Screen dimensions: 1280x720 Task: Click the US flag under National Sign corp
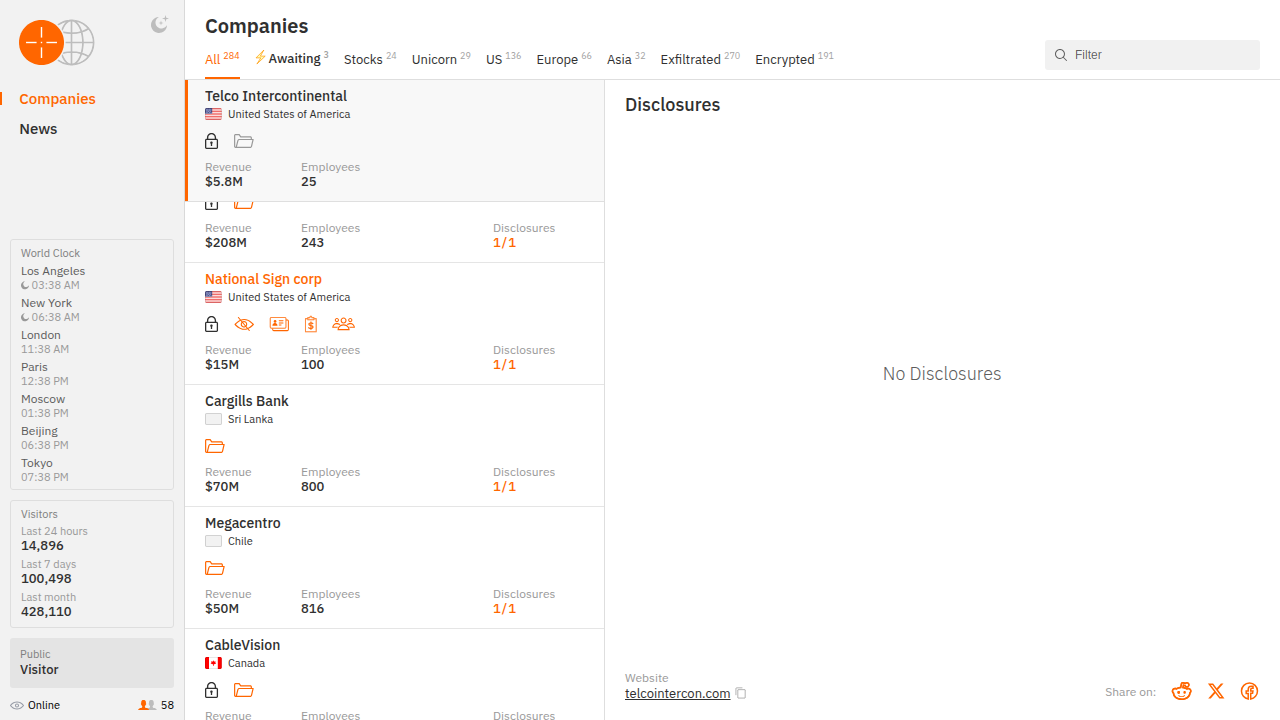click(213, 297)
